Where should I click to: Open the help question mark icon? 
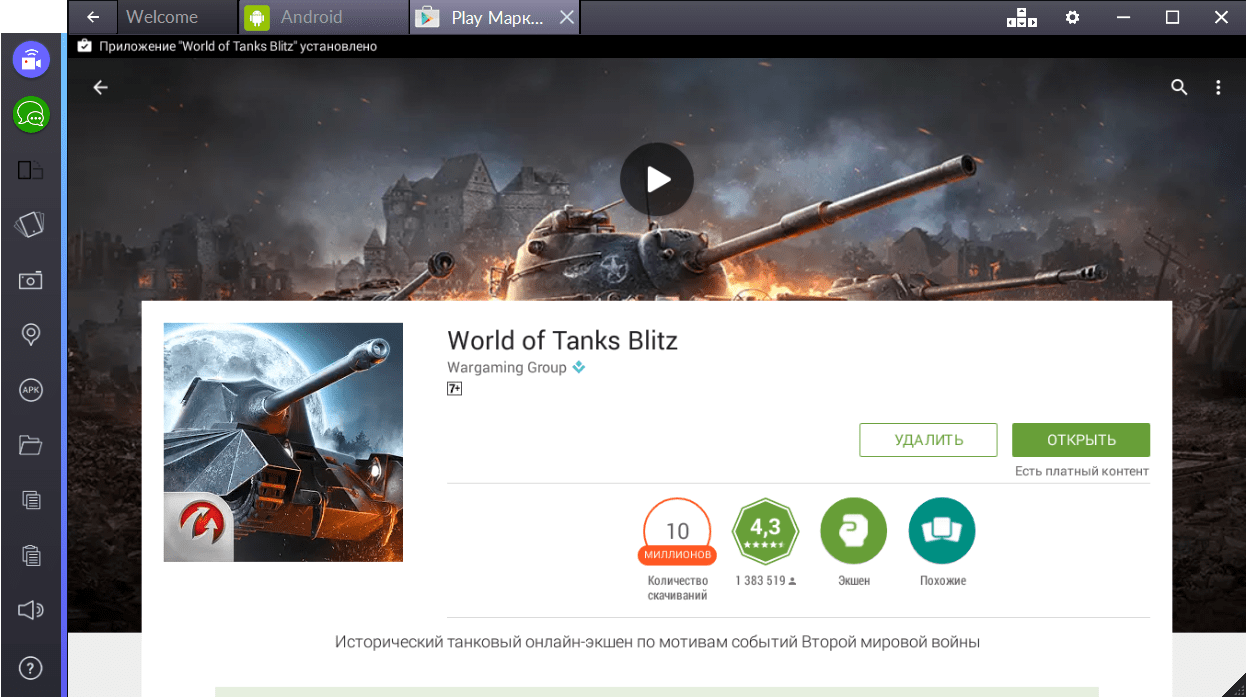click(31, 667)
